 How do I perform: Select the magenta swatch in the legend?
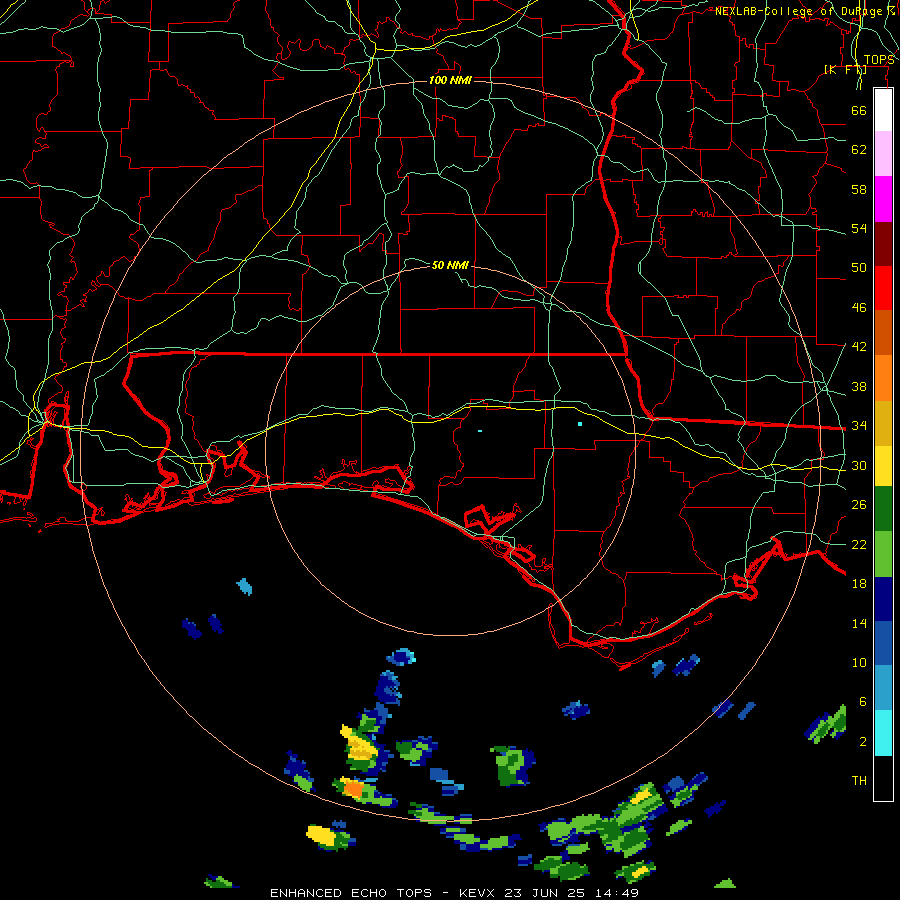pyautogui.click(x=883, y=199)
